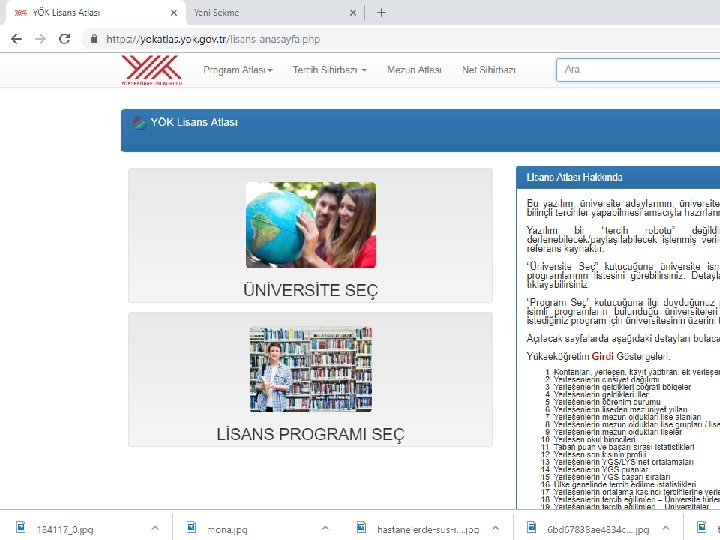Open downloaded 6bd57838ae4834c file

pyautogui.click(x=598, y=529)
